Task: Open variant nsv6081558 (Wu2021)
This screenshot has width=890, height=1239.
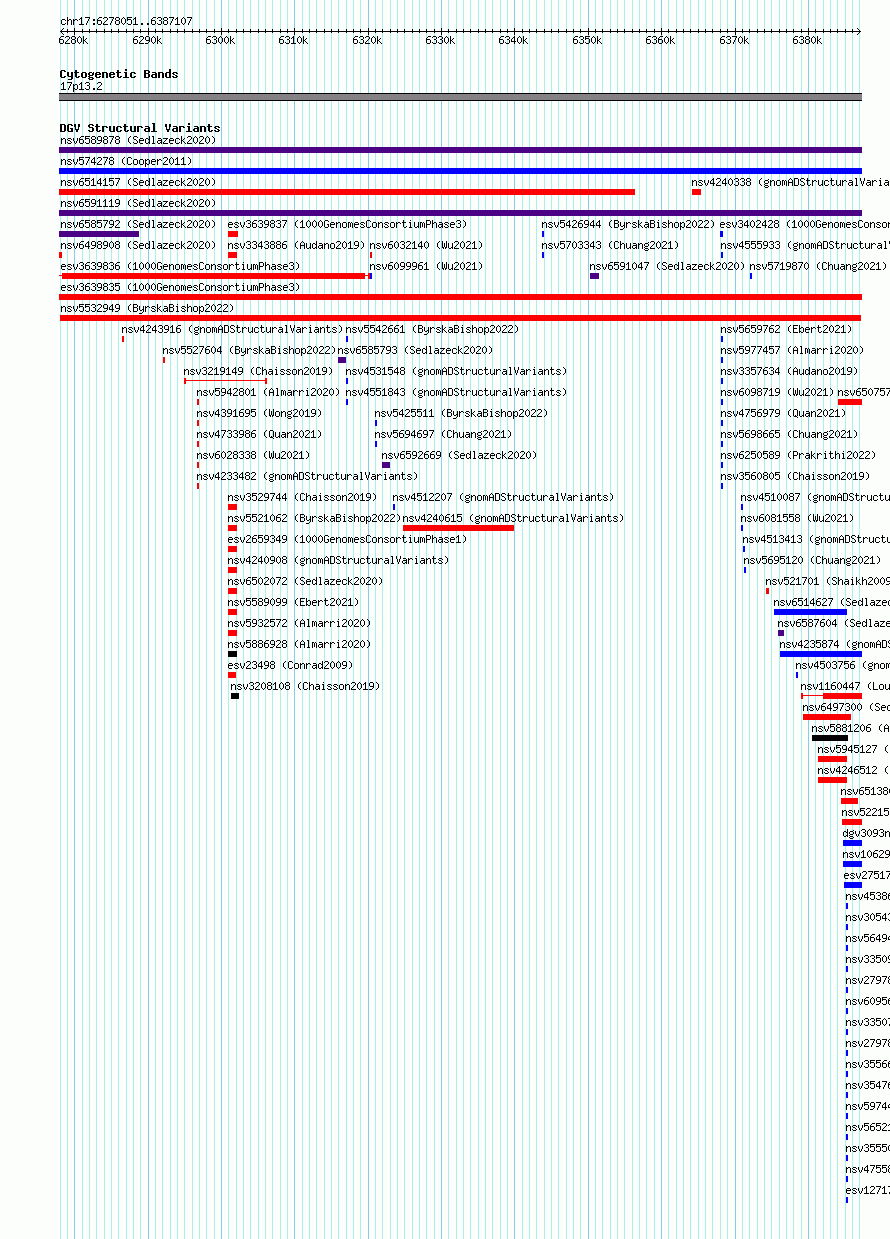Action: [797, 518]
